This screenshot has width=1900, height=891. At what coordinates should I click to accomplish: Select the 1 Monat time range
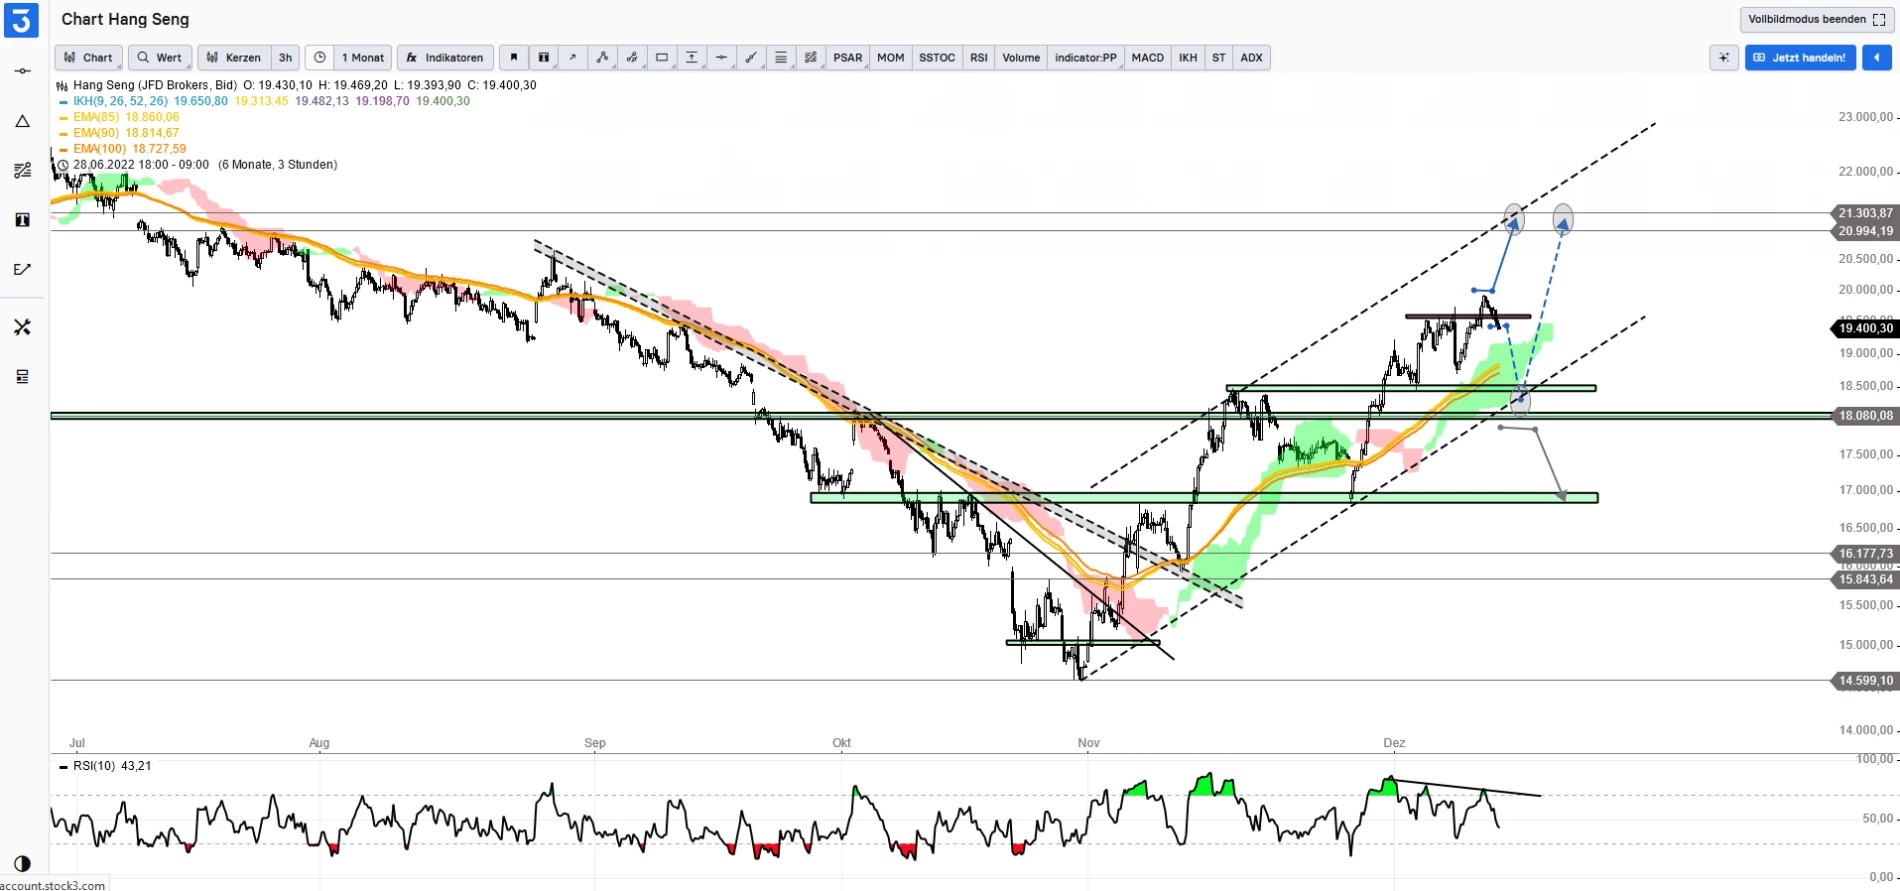(x=362, y=58)
